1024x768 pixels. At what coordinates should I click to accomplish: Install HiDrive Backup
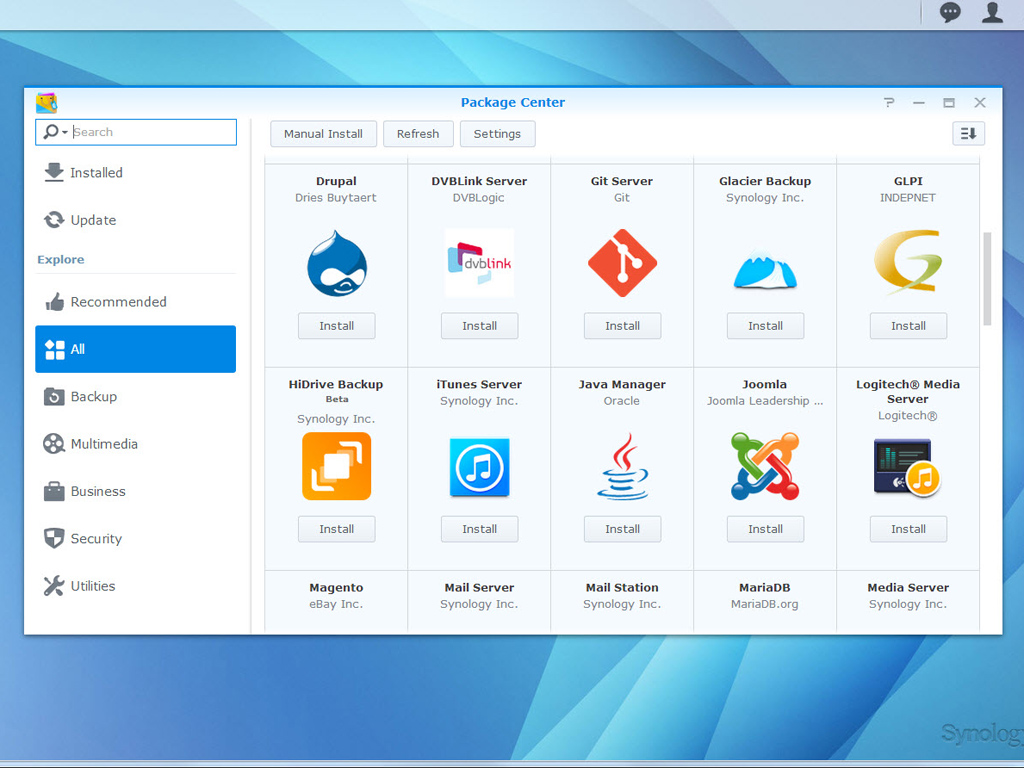click(337, 529)
